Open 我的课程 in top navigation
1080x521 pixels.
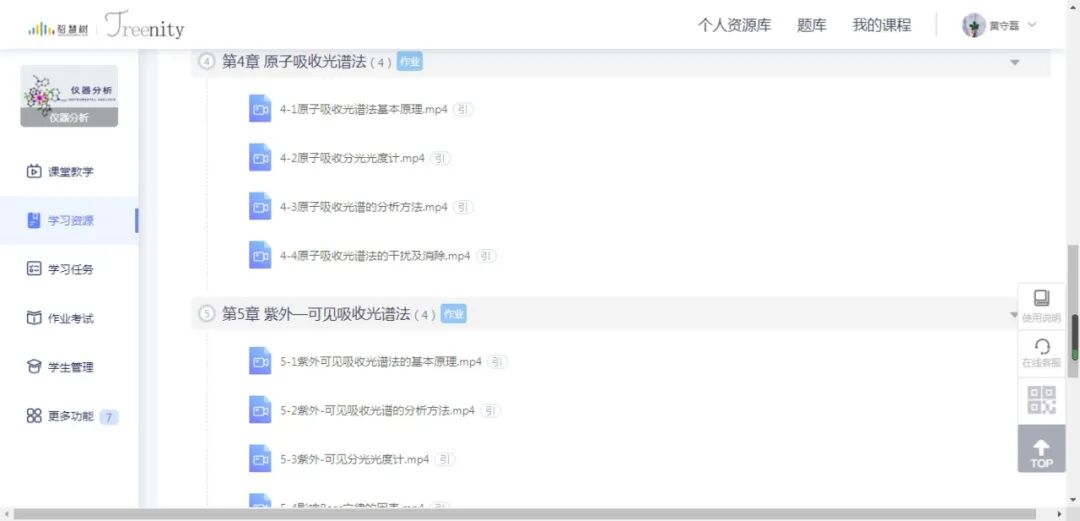click(x=882, y=25)
